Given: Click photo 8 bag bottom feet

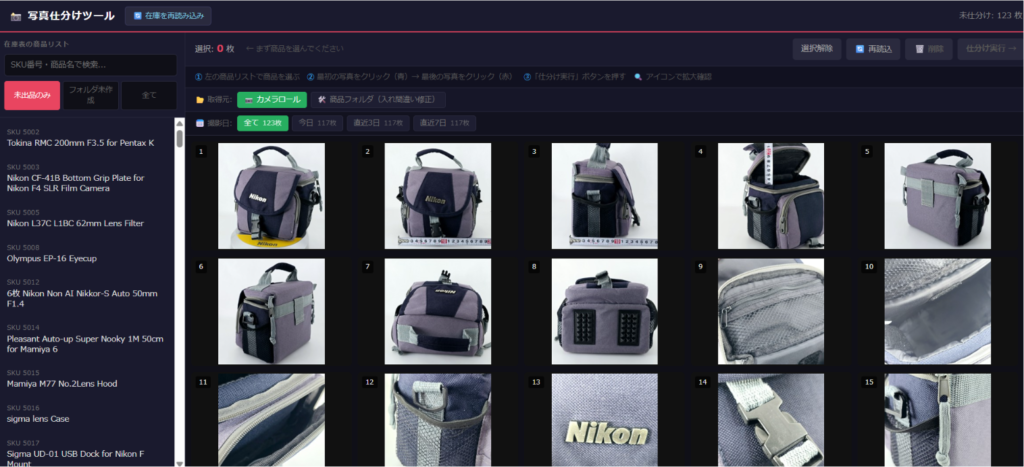Looking at the screenshot, I should click(605, 312).
